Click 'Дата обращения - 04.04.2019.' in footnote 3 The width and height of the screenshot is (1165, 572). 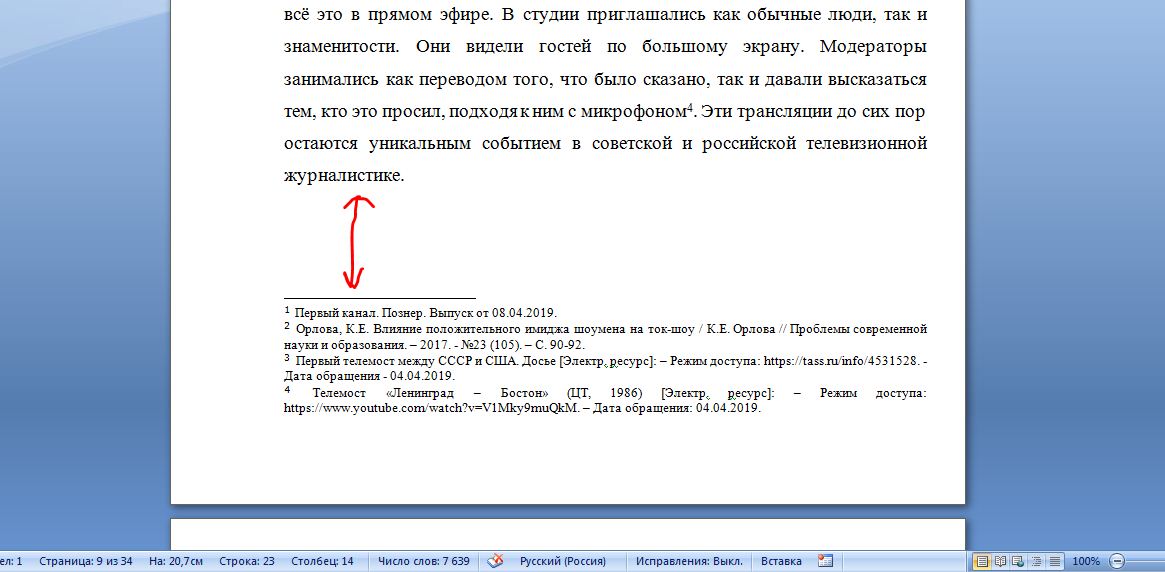[x=369, y=376]
